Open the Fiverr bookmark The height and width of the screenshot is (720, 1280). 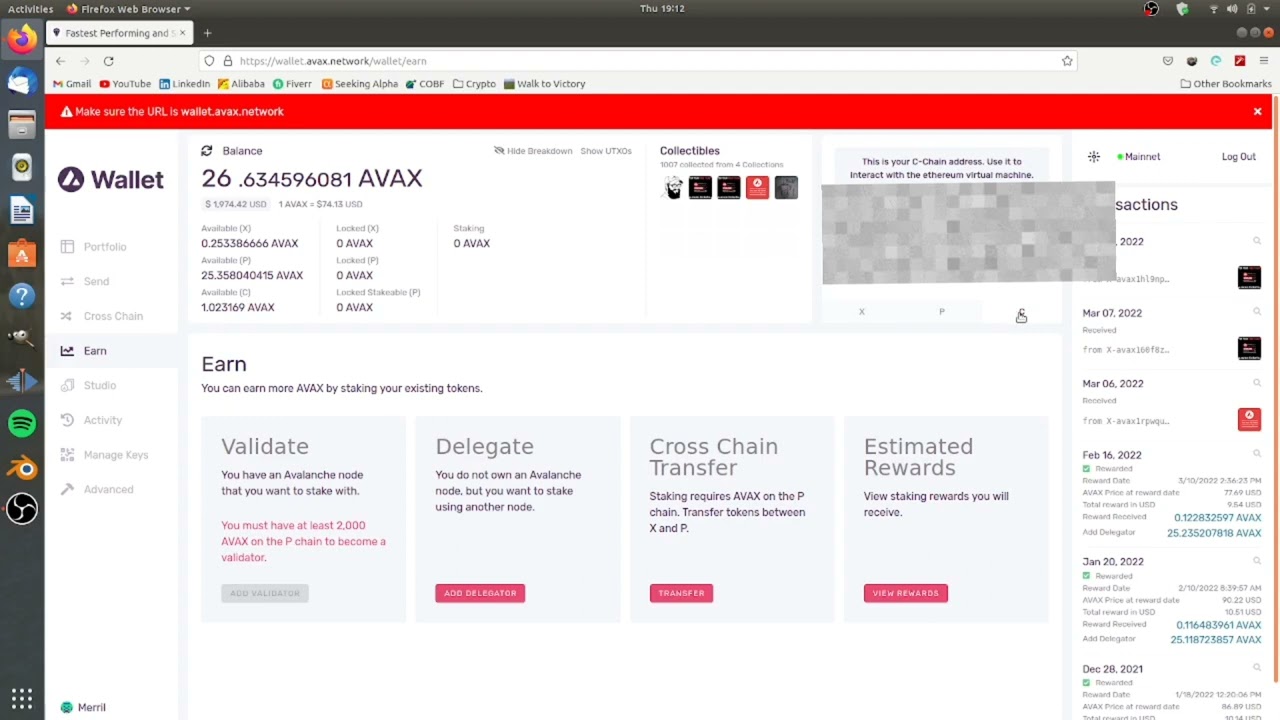(292, 84)
